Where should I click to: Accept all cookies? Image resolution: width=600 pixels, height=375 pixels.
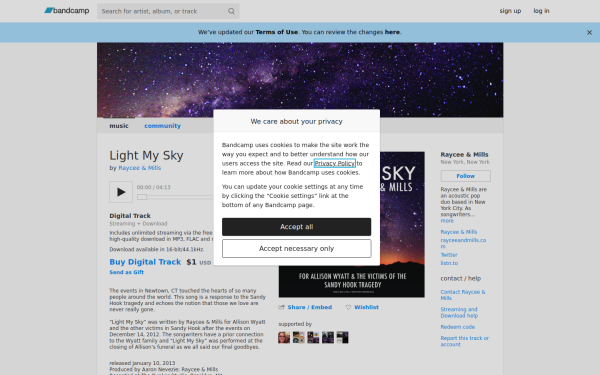point(297,227)
